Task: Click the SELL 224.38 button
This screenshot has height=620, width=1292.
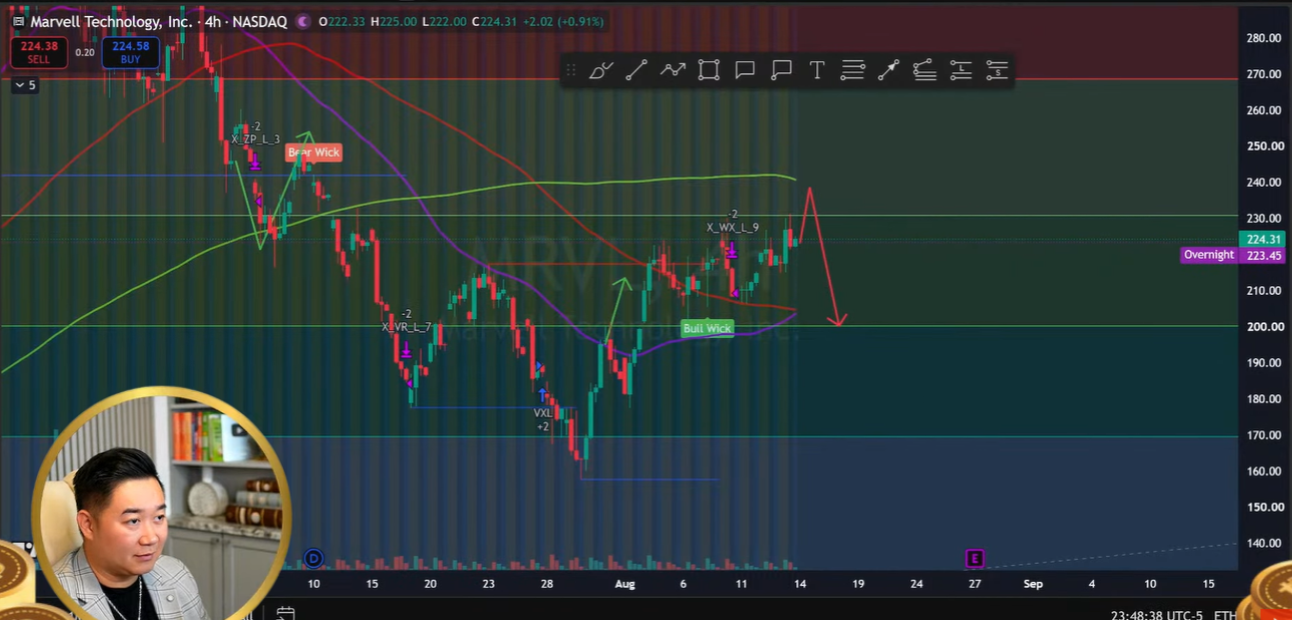Action: 39,52
